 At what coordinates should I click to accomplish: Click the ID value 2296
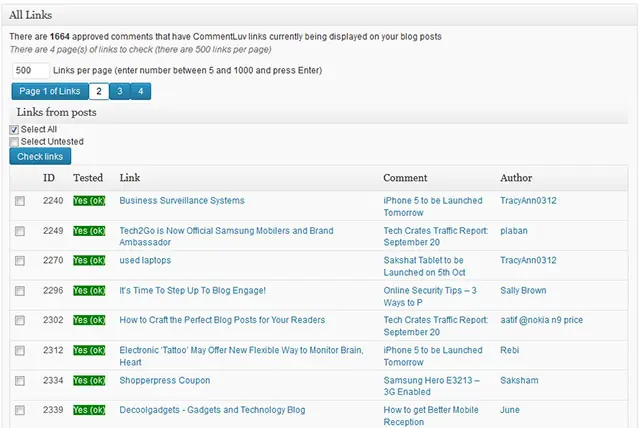pos(53,291)
